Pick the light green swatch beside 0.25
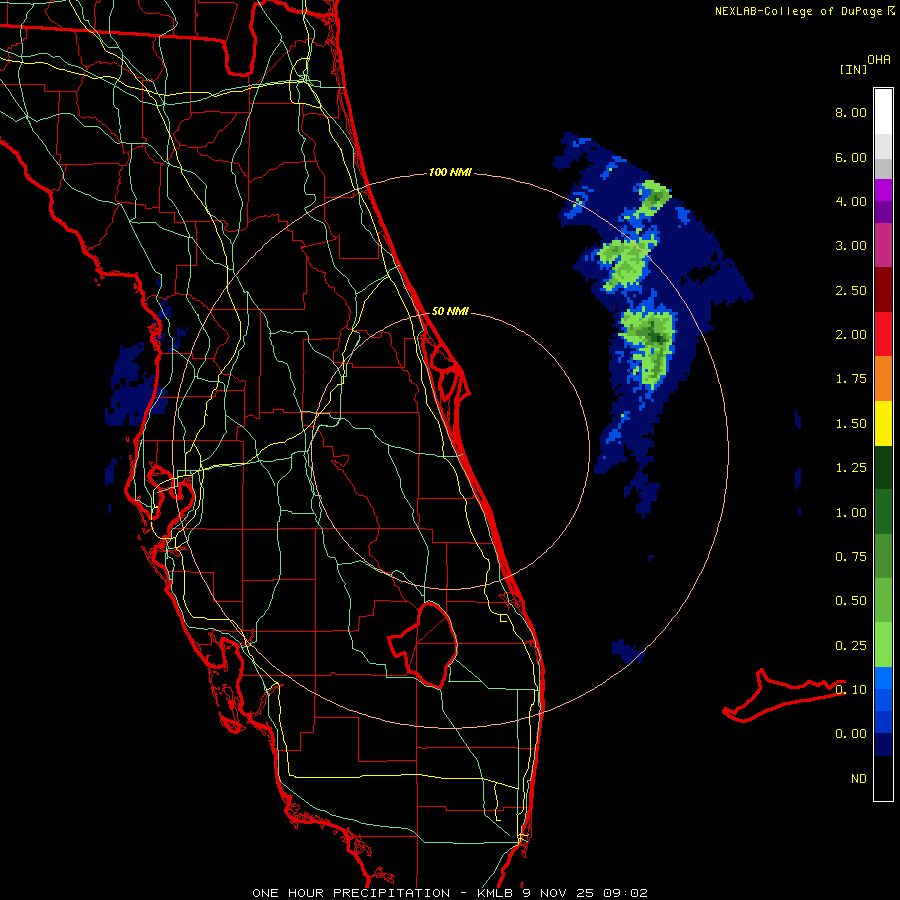 tap(883, 645)
